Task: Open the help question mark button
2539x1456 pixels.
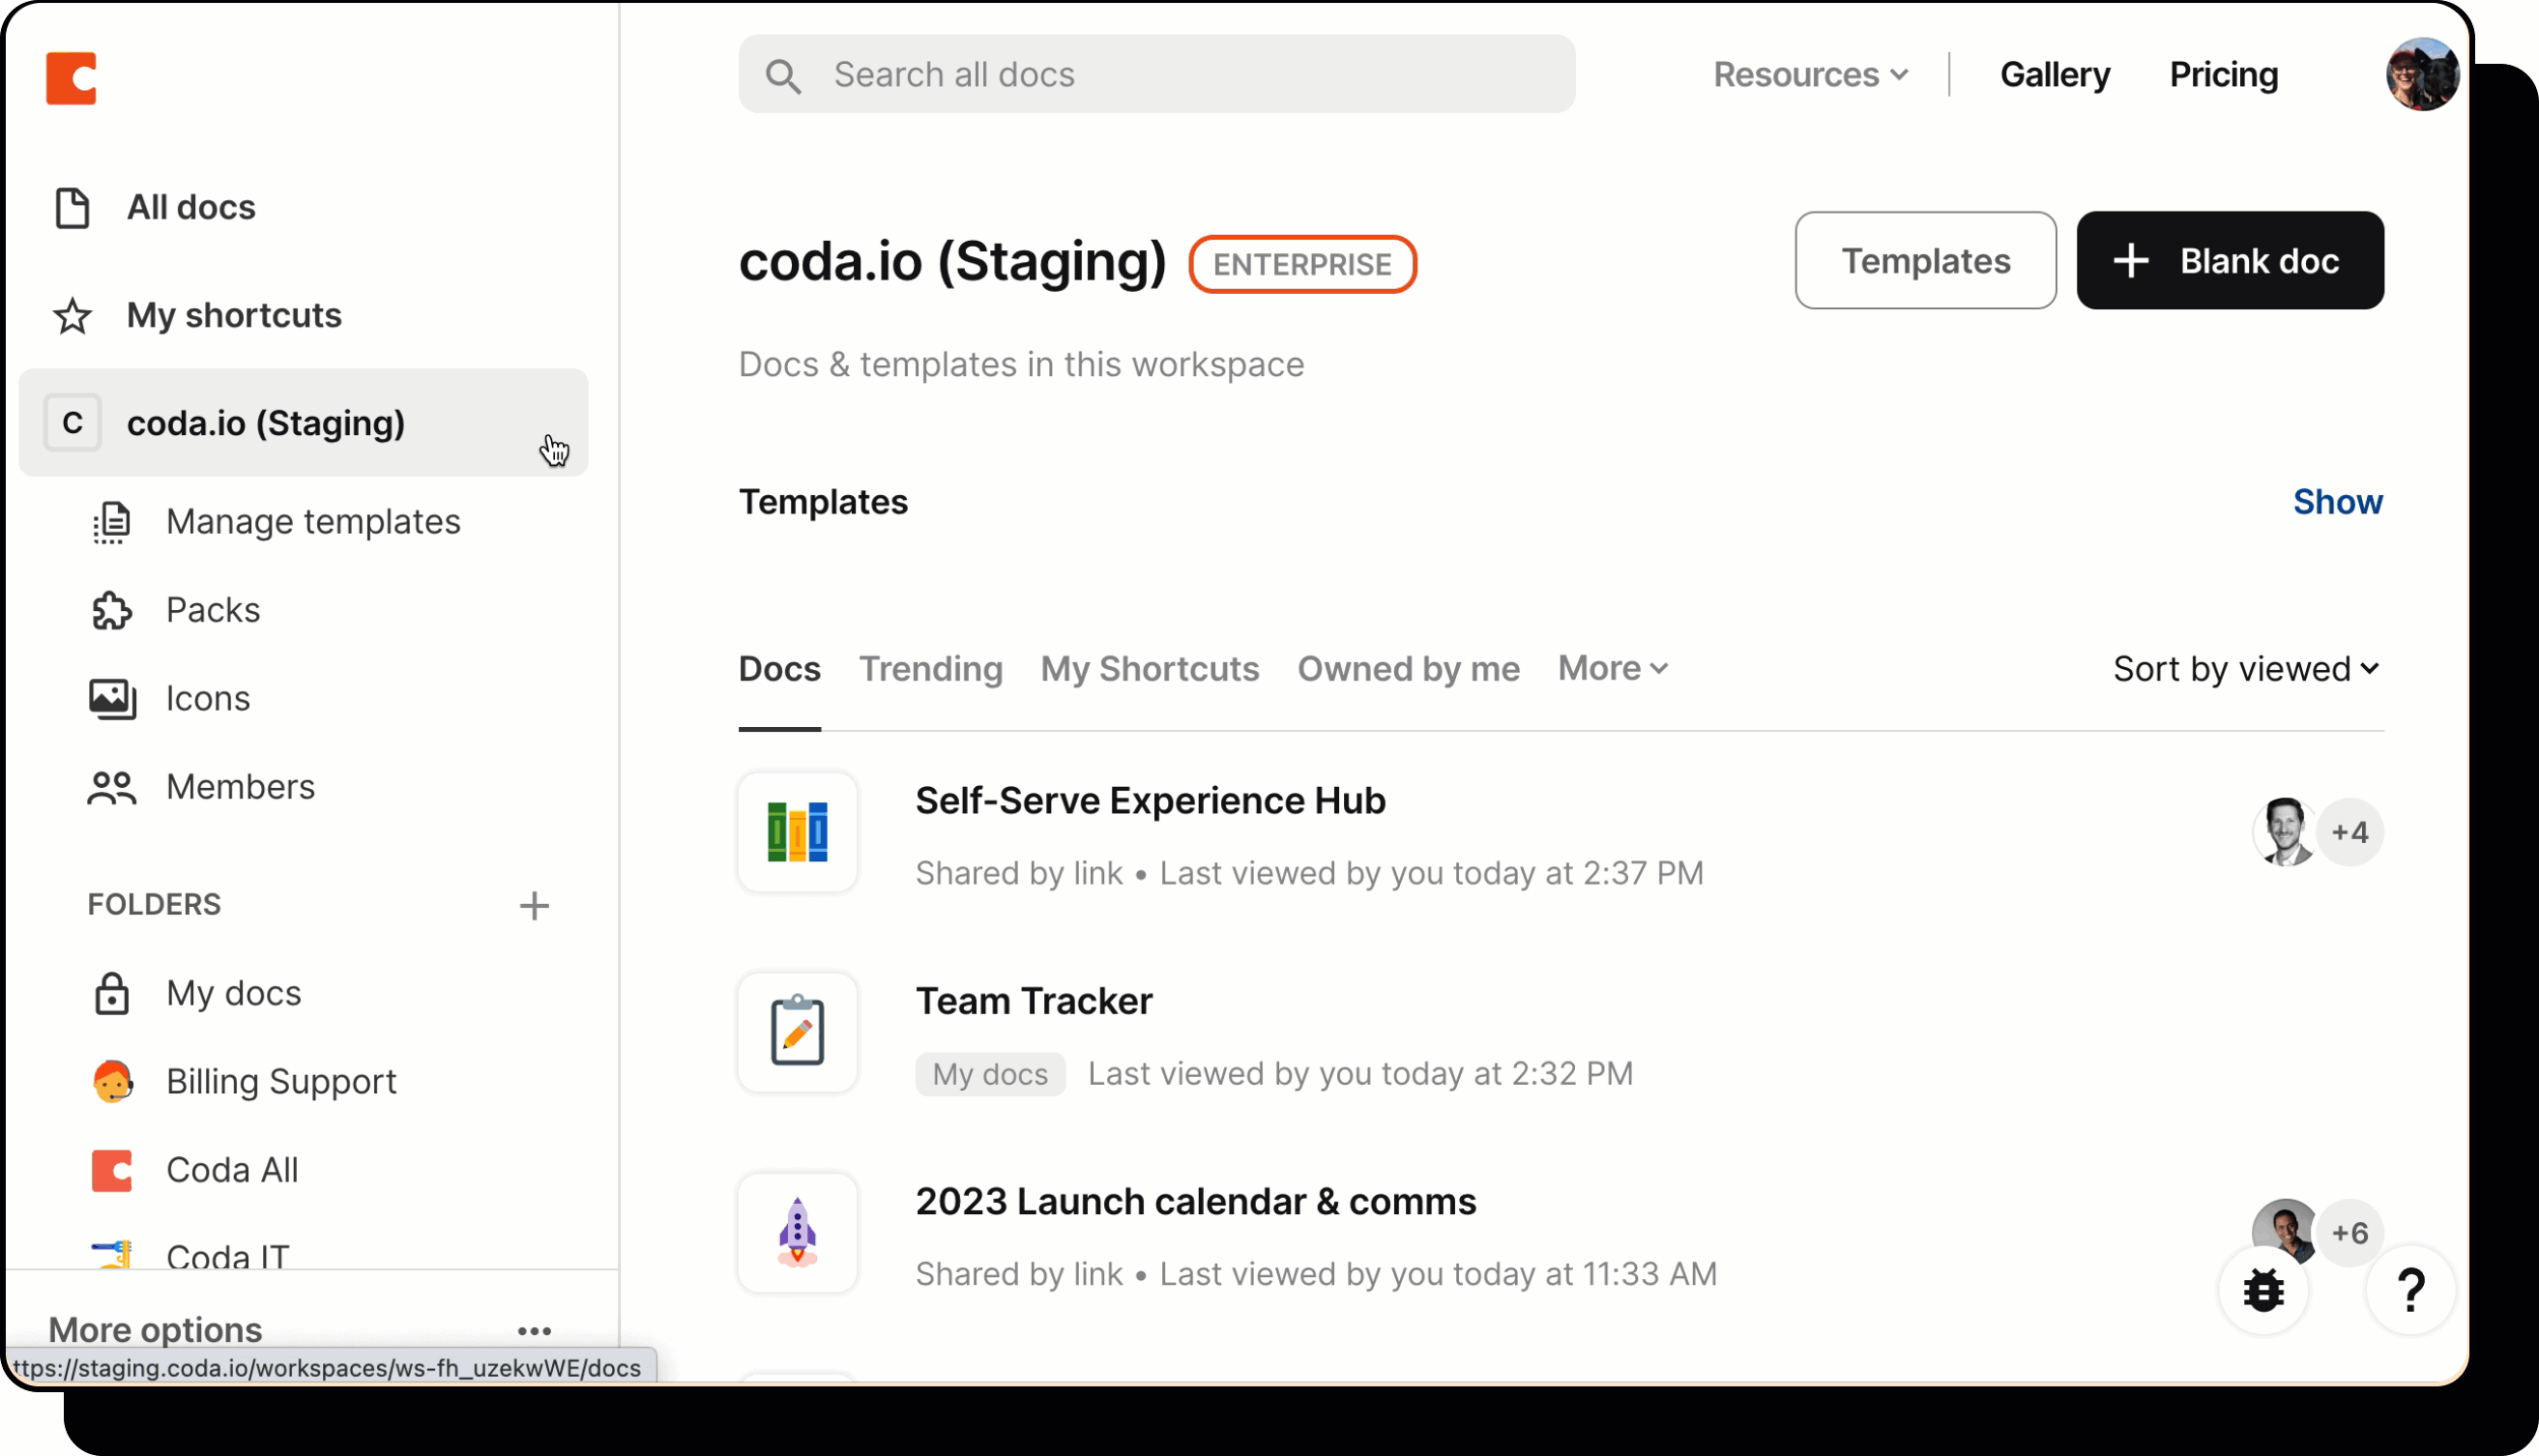Action: point(2410,1290)
